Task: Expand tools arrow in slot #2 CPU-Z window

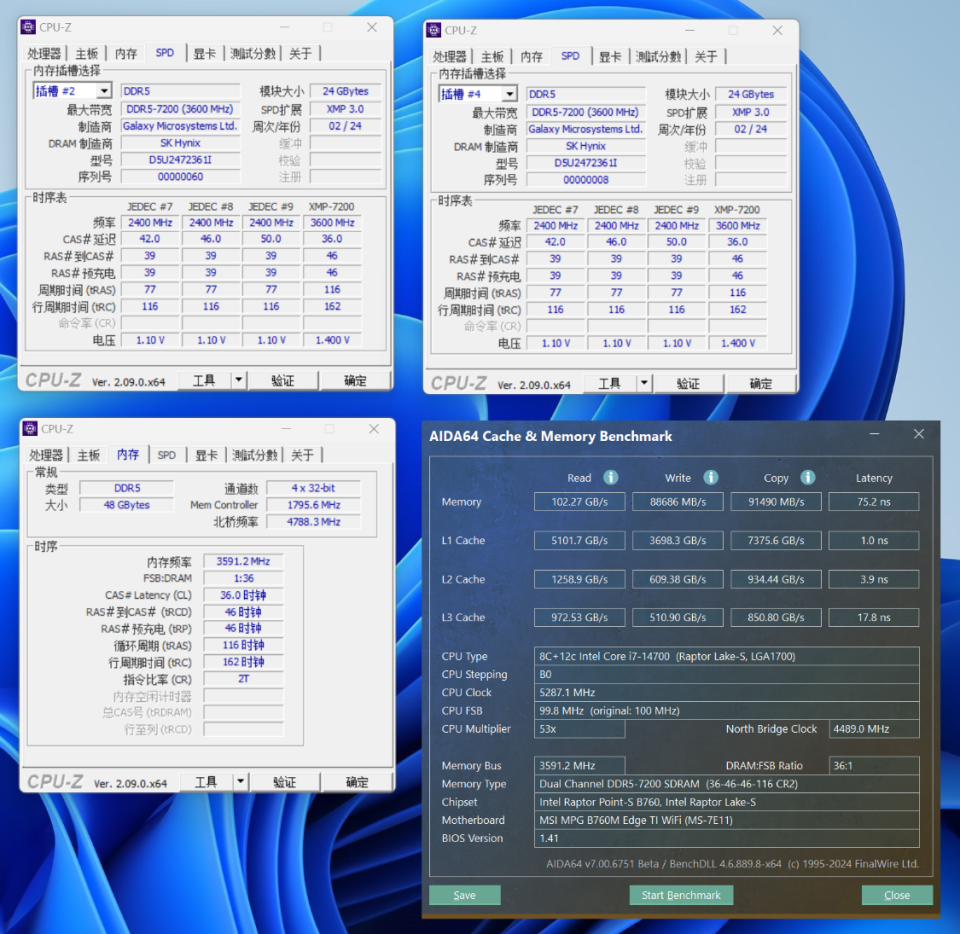Action: click(x=238, y=380)
